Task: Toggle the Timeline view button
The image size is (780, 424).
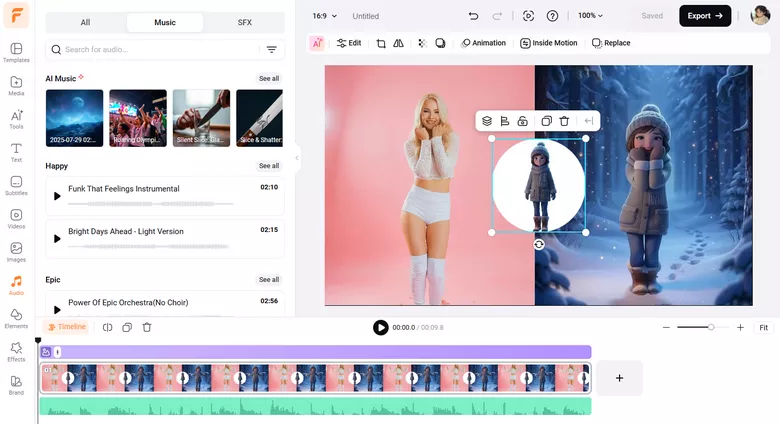Action: point(67,327)
